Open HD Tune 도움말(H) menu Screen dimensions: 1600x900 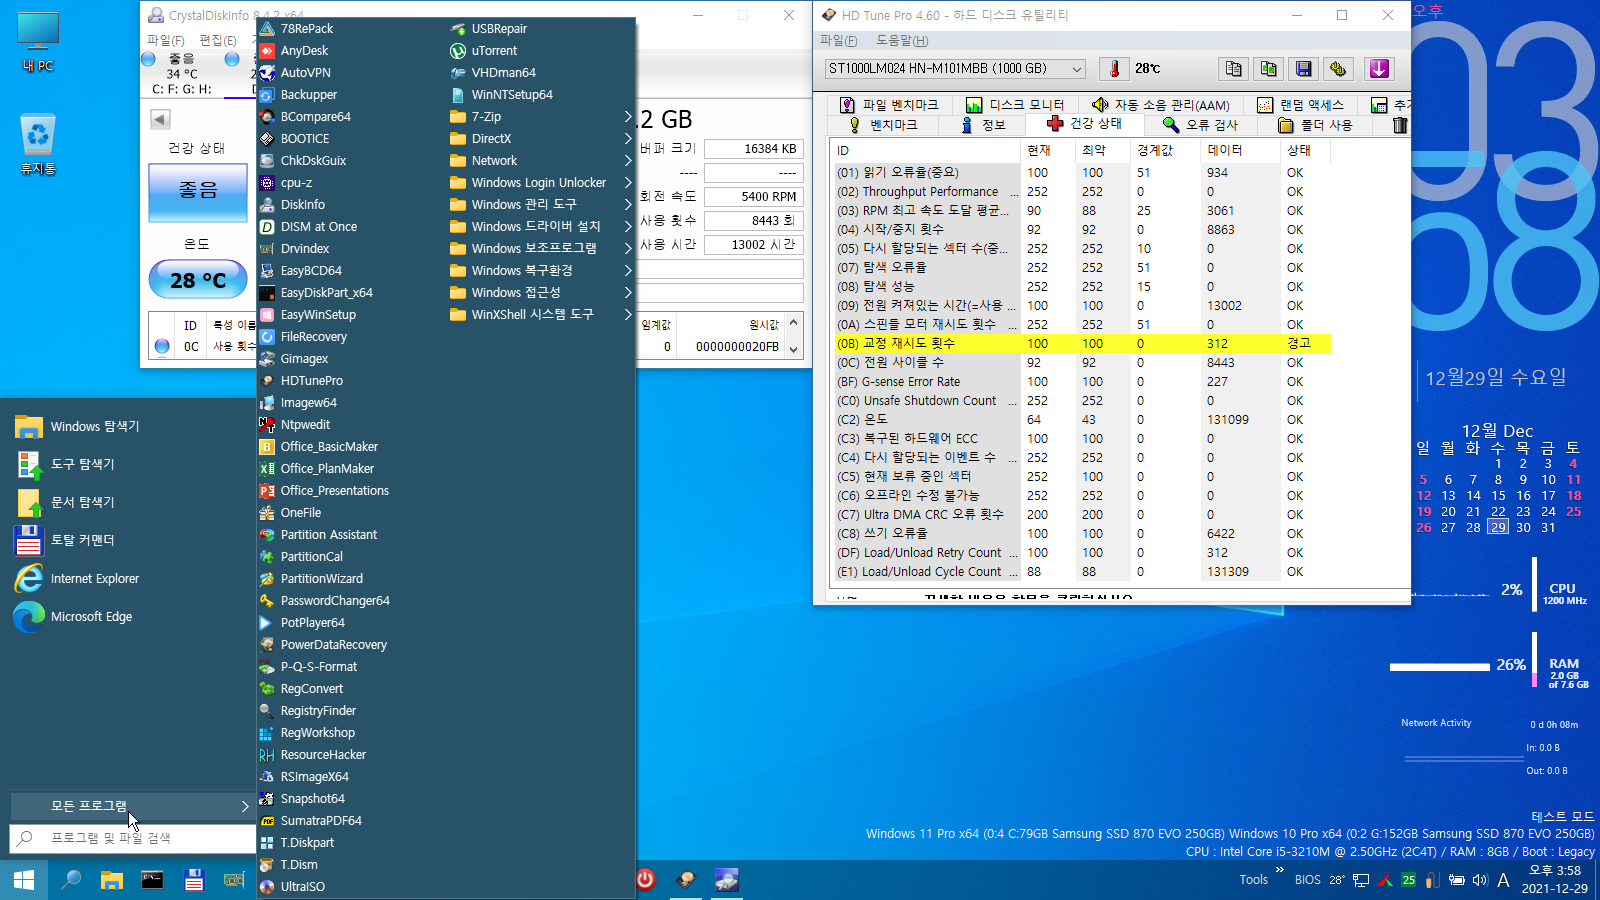902,41
